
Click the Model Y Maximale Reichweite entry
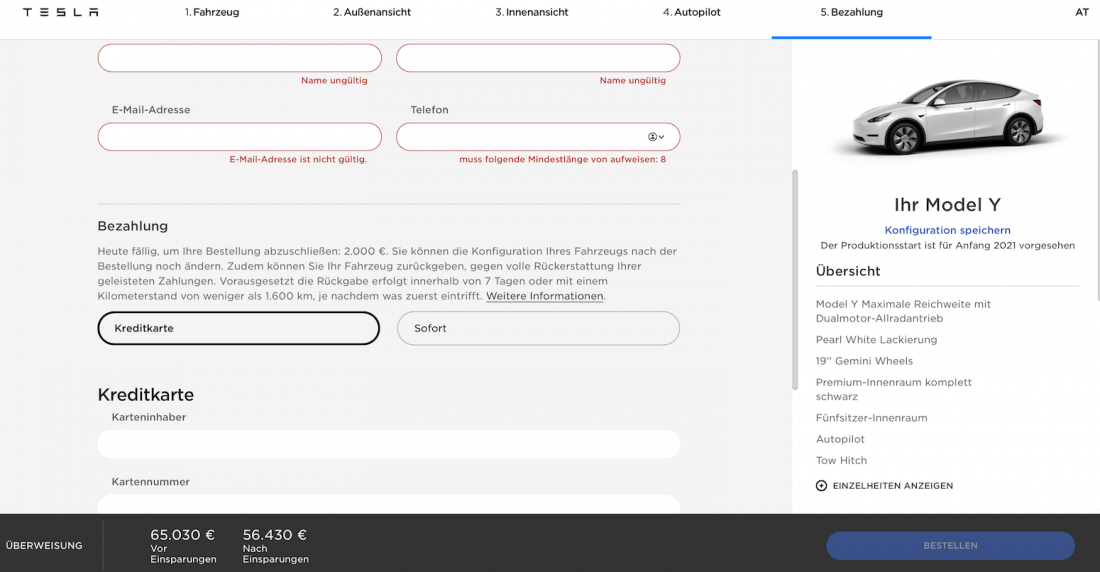[x=903, y=311]
